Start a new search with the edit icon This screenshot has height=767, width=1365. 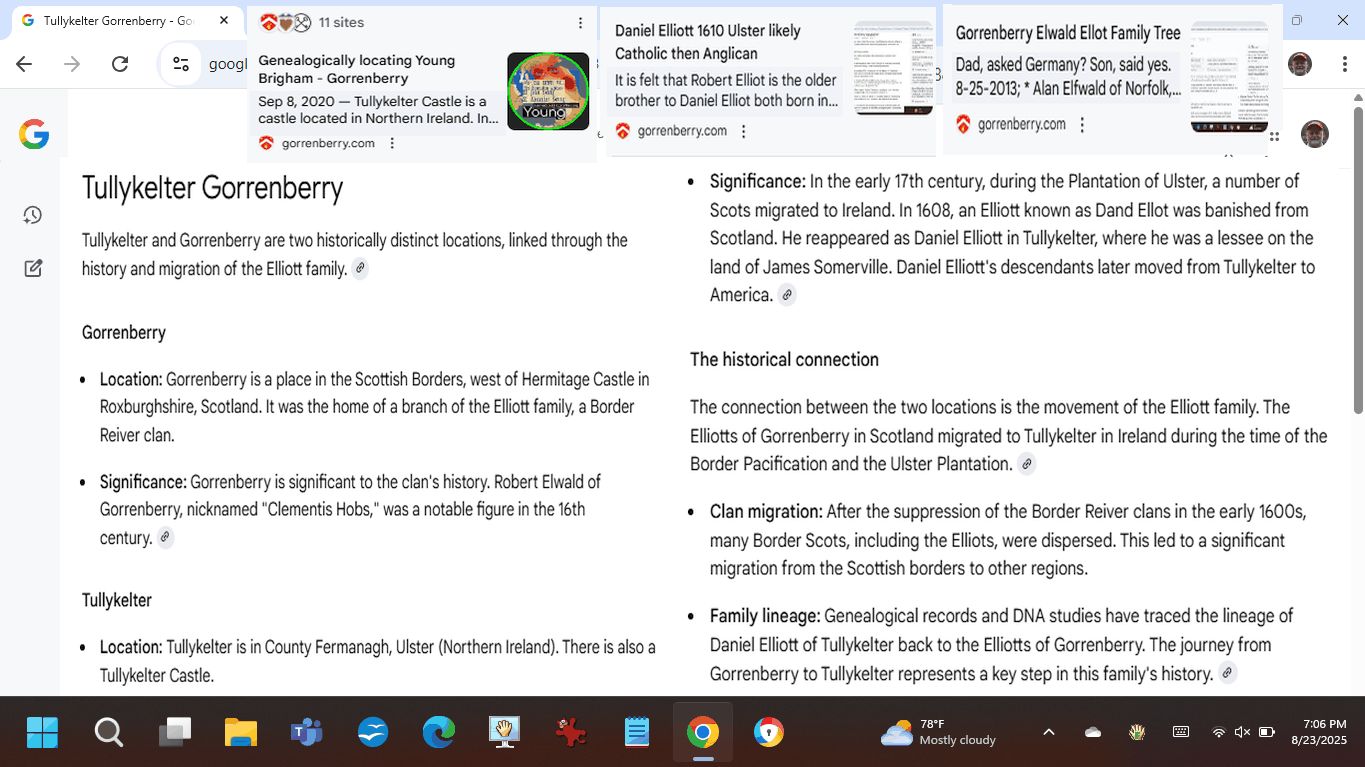tap(33, 268)
